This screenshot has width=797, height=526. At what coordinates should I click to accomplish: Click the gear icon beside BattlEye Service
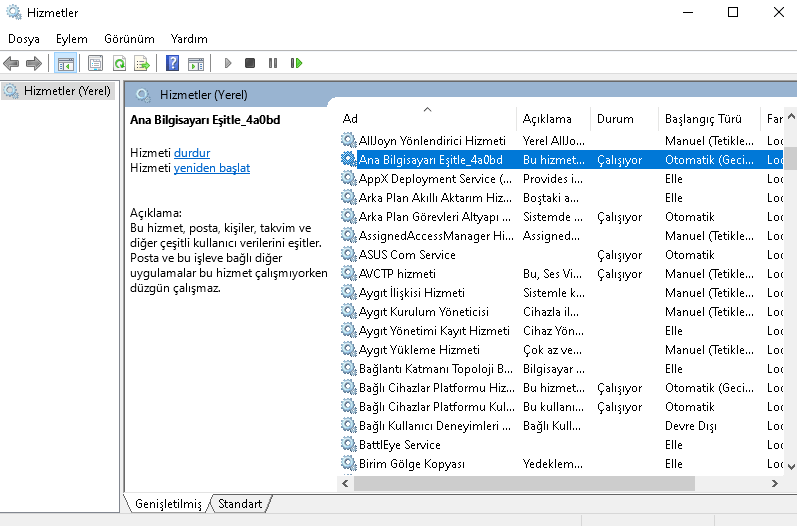click(x=348, y=444)
